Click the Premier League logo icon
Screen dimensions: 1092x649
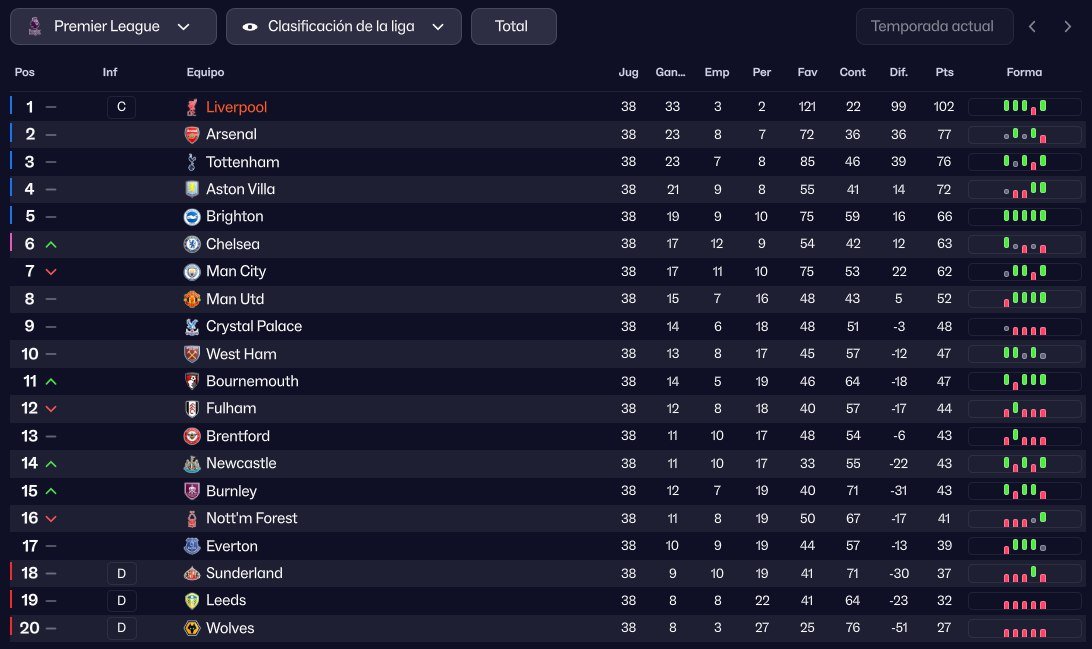tap(35, 26)
